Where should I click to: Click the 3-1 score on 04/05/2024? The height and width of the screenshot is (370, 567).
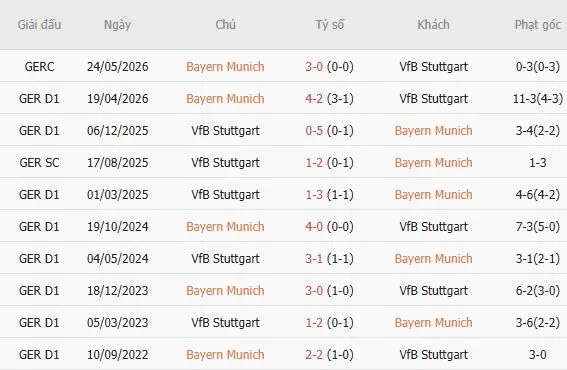pyautogui.click(x=314, y=259)
